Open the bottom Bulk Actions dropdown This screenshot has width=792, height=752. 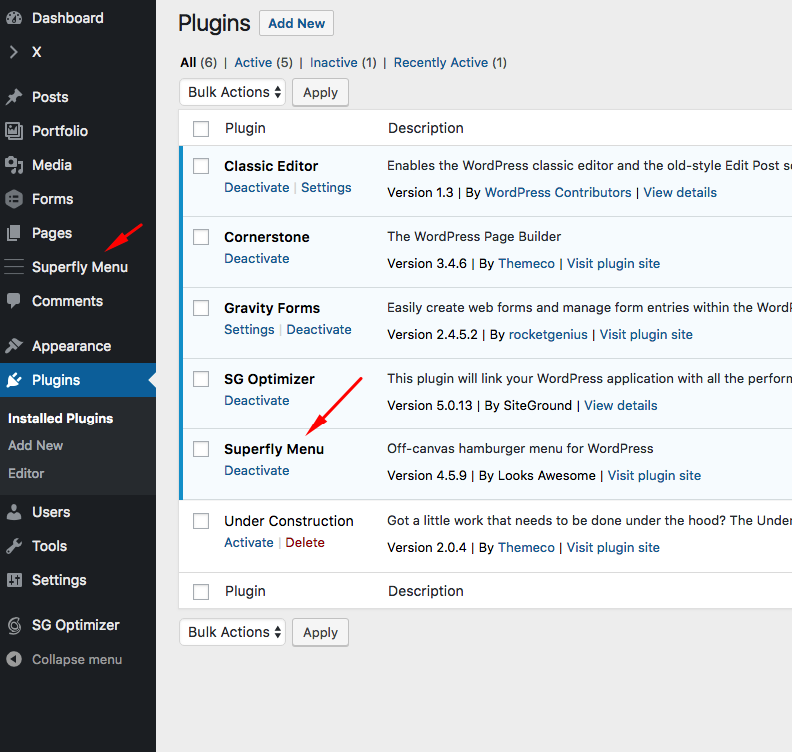click(232, 632)
